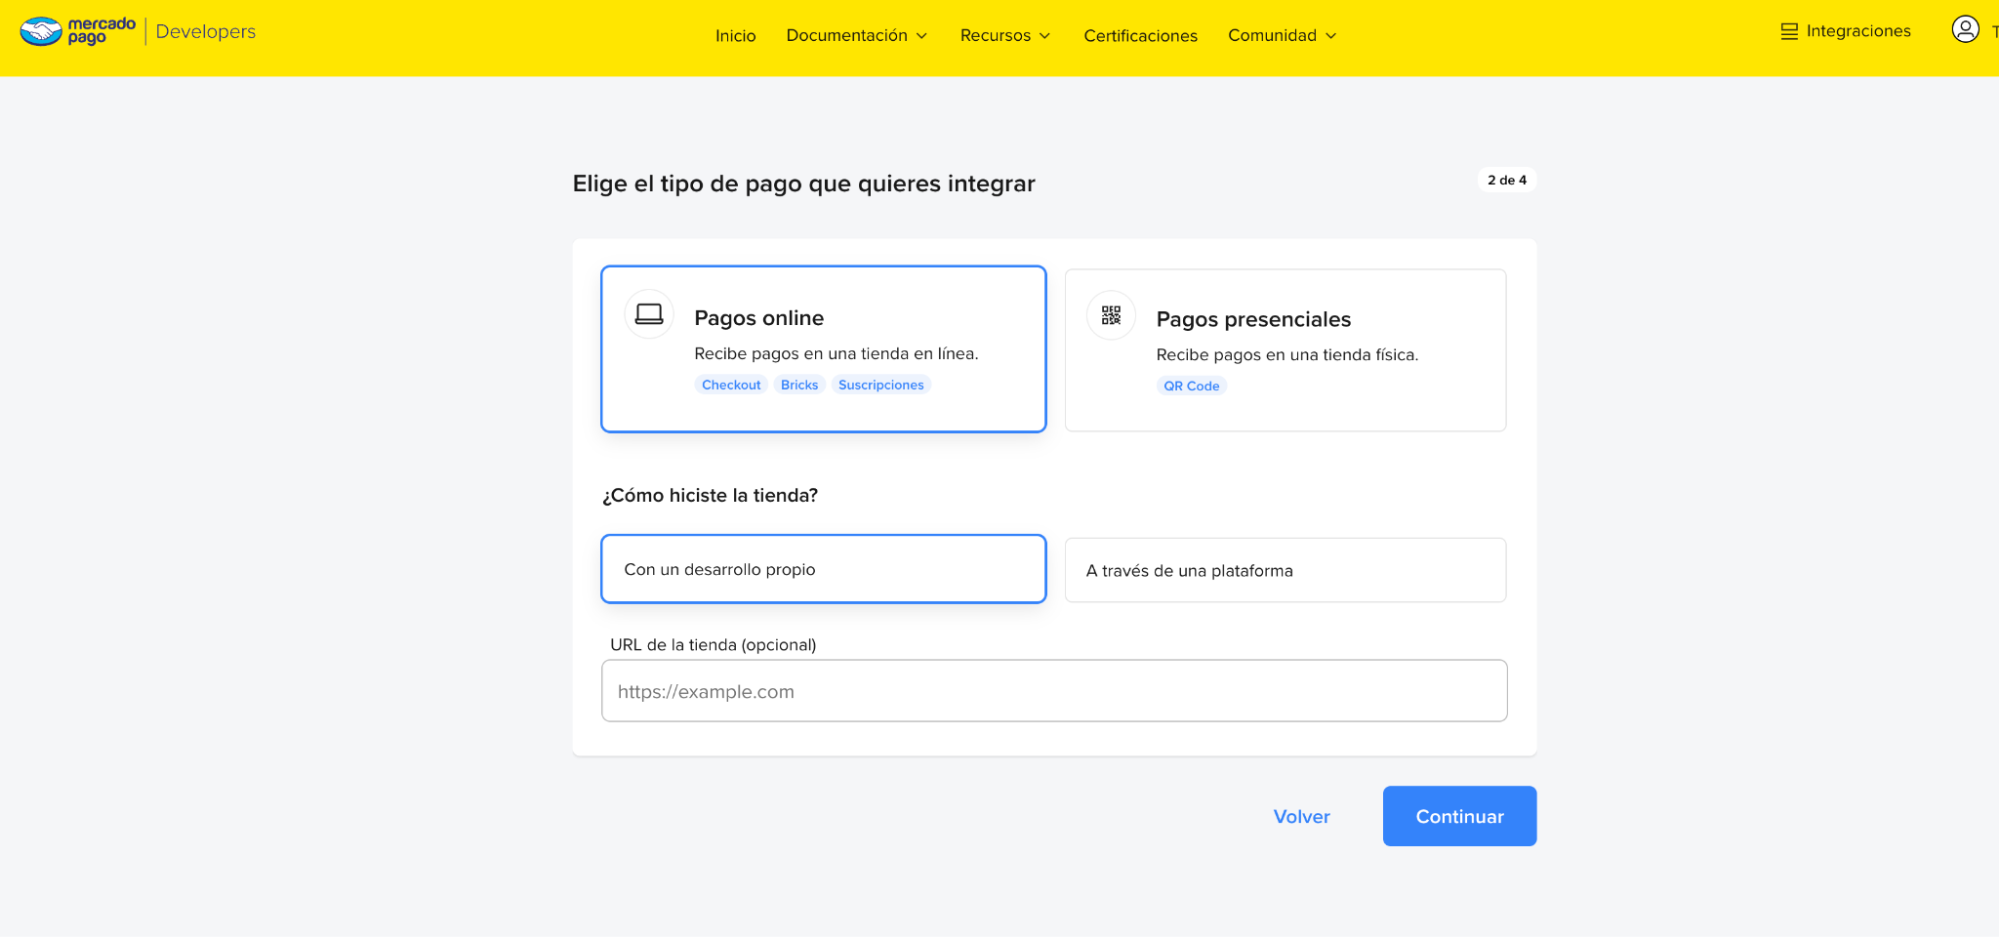The width and height of the screenshot is (1999, 939).
Task: Select the Pagos presenciales payment type card
Action: click(1285, 350)
